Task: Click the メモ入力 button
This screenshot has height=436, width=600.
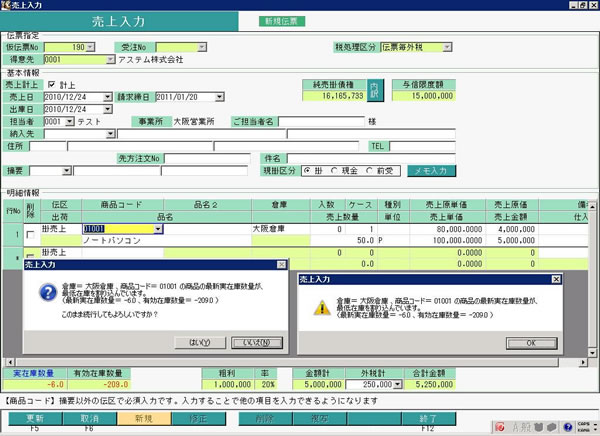Action: tap(432, 171)
